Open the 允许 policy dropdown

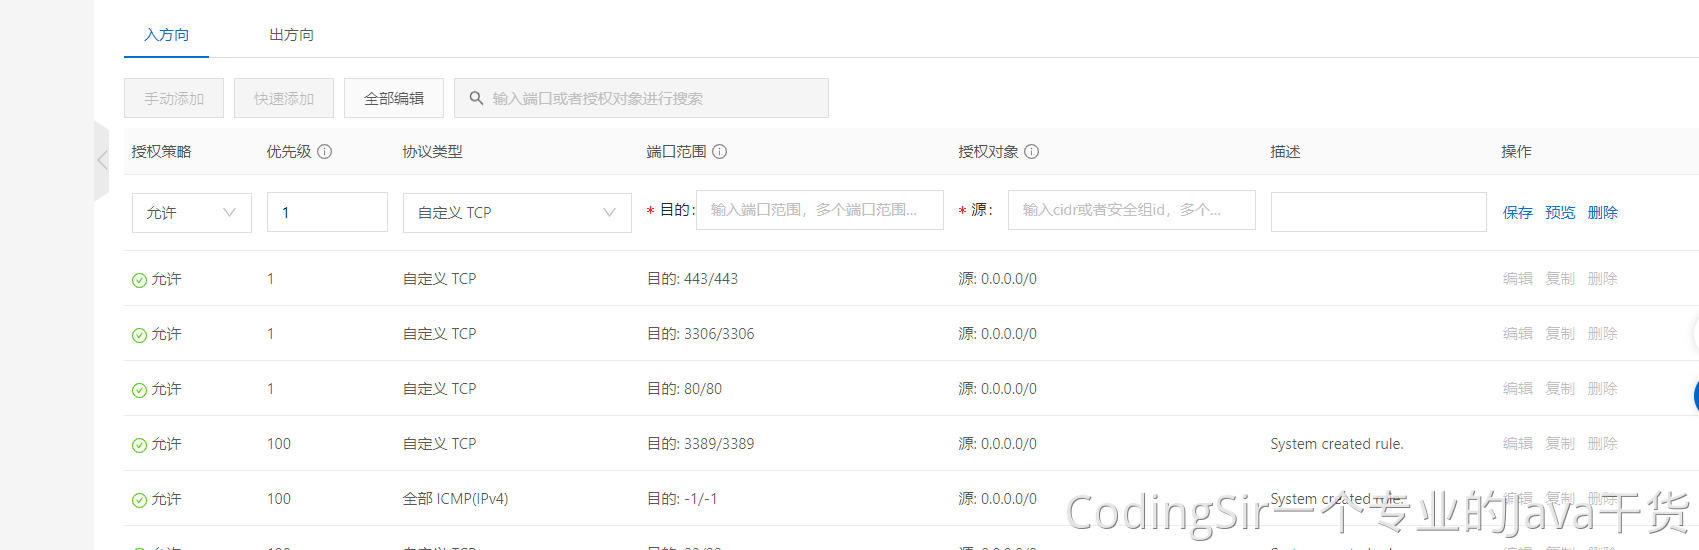[x=192, y=212]
